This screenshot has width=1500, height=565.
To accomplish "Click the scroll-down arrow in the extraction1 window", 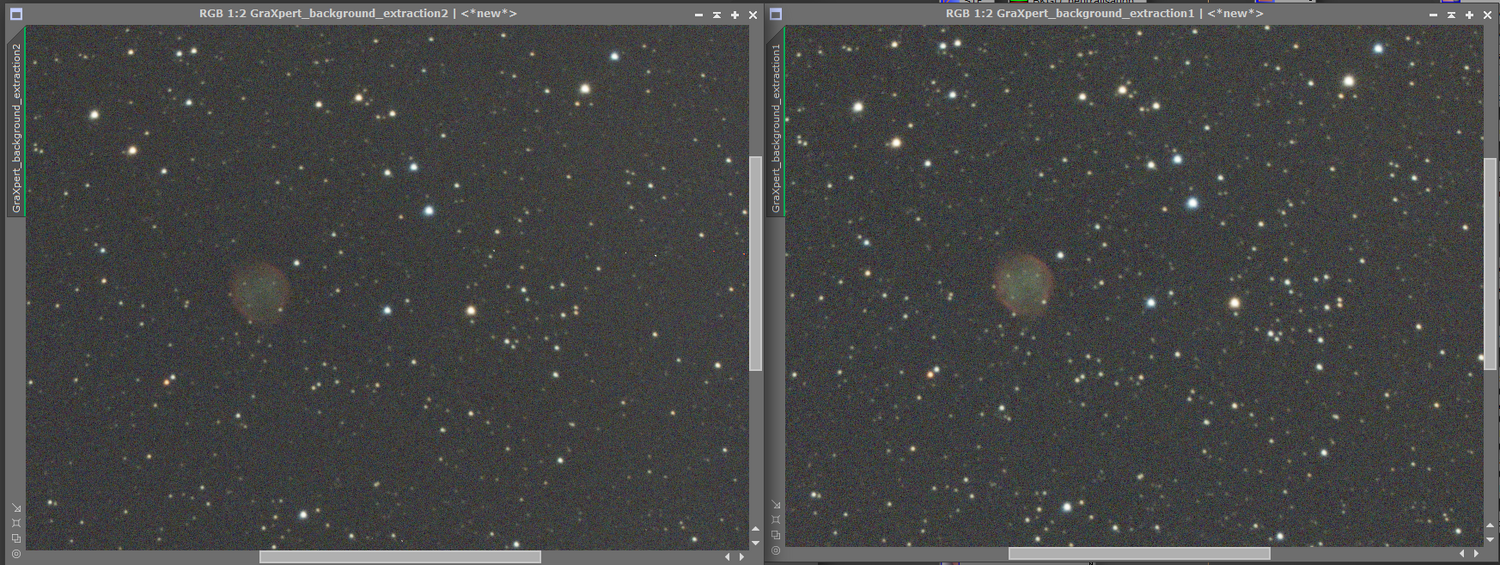I will [x=1490, y=539].
